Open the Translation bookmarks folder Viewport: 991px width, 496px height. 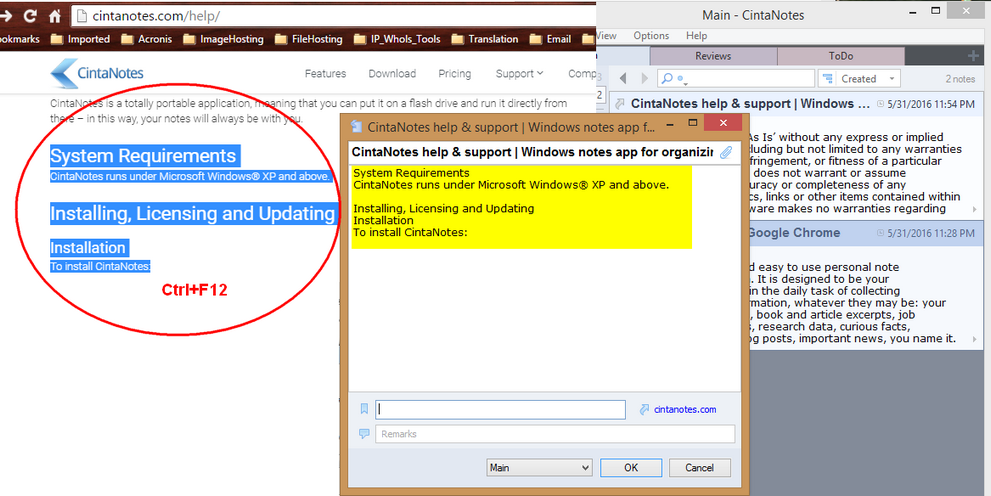(484, 39)
